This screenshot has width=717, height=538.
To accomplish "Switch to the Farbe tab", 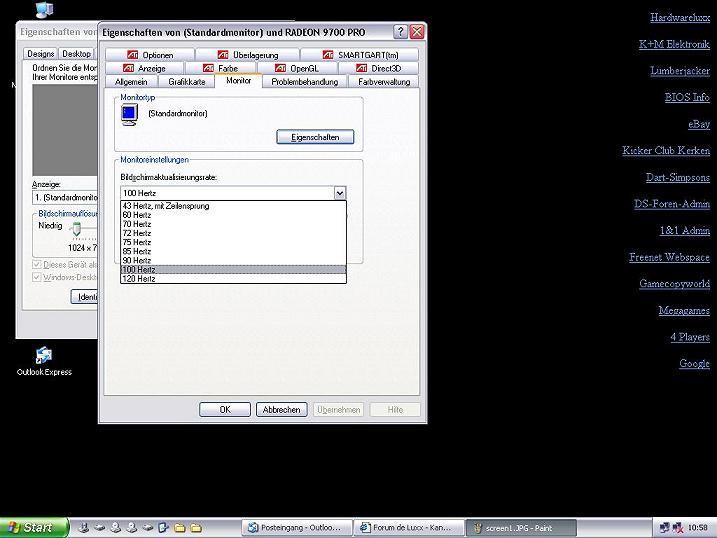I will (x=220, y=69).
